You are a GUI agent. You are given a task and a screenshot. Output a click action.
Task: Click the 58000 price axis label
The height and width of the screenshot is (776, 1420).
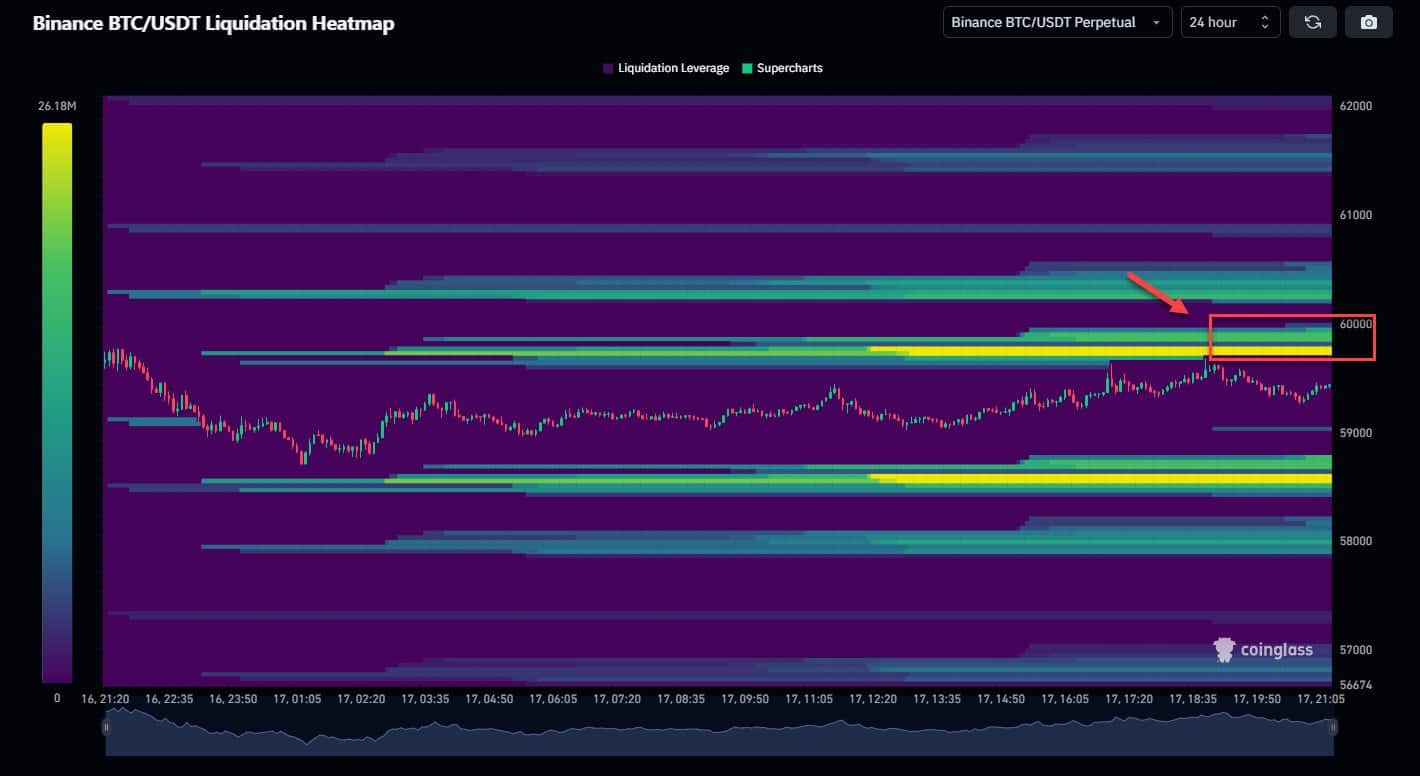(x=1356, y=541)
